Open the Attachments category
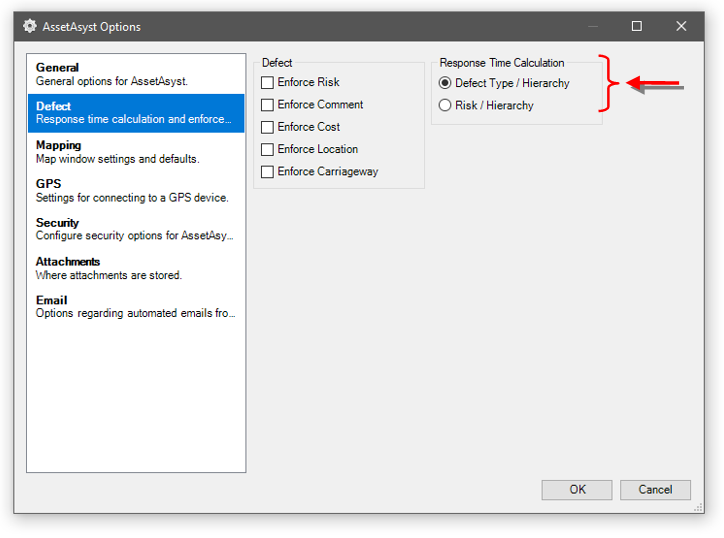 tap(135, 268)
